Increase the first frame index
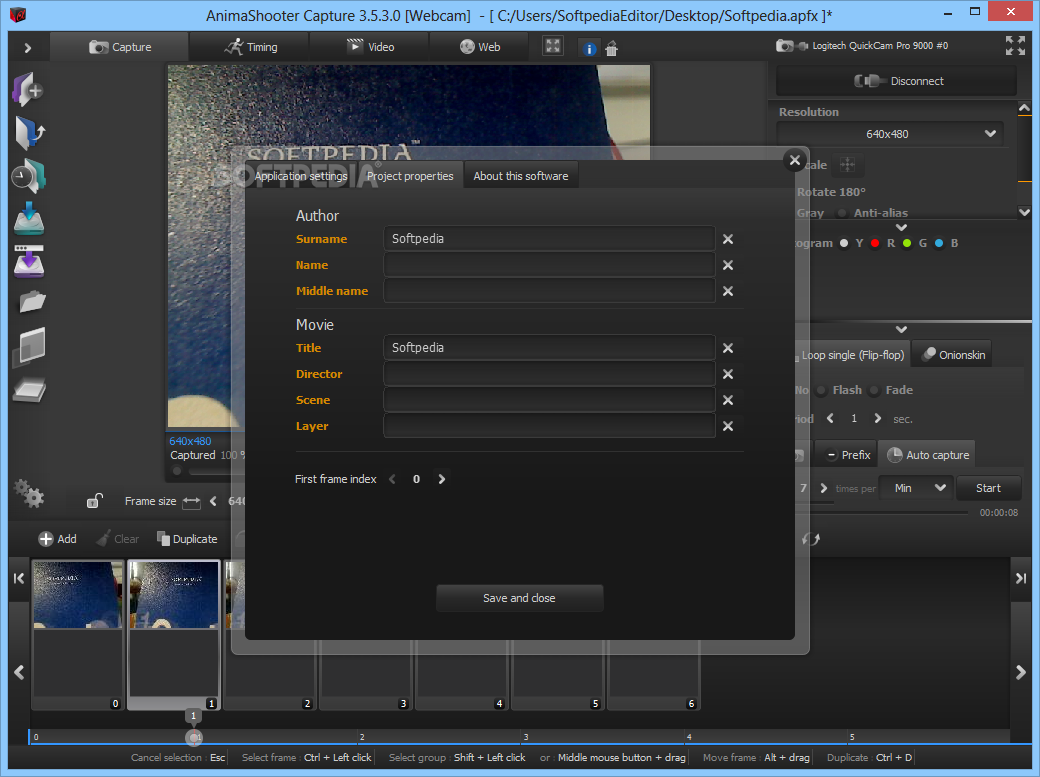This screenshot has width=1040, height=777. [442, 479]
